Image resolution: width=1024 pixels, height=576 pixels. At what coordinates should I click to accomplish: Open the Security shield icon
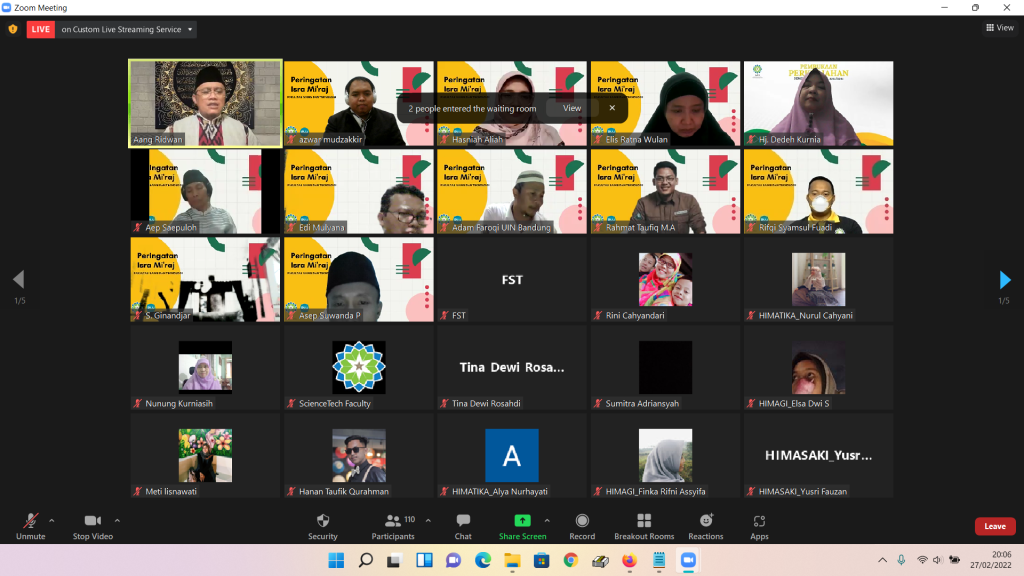click(x=322, y=522)
